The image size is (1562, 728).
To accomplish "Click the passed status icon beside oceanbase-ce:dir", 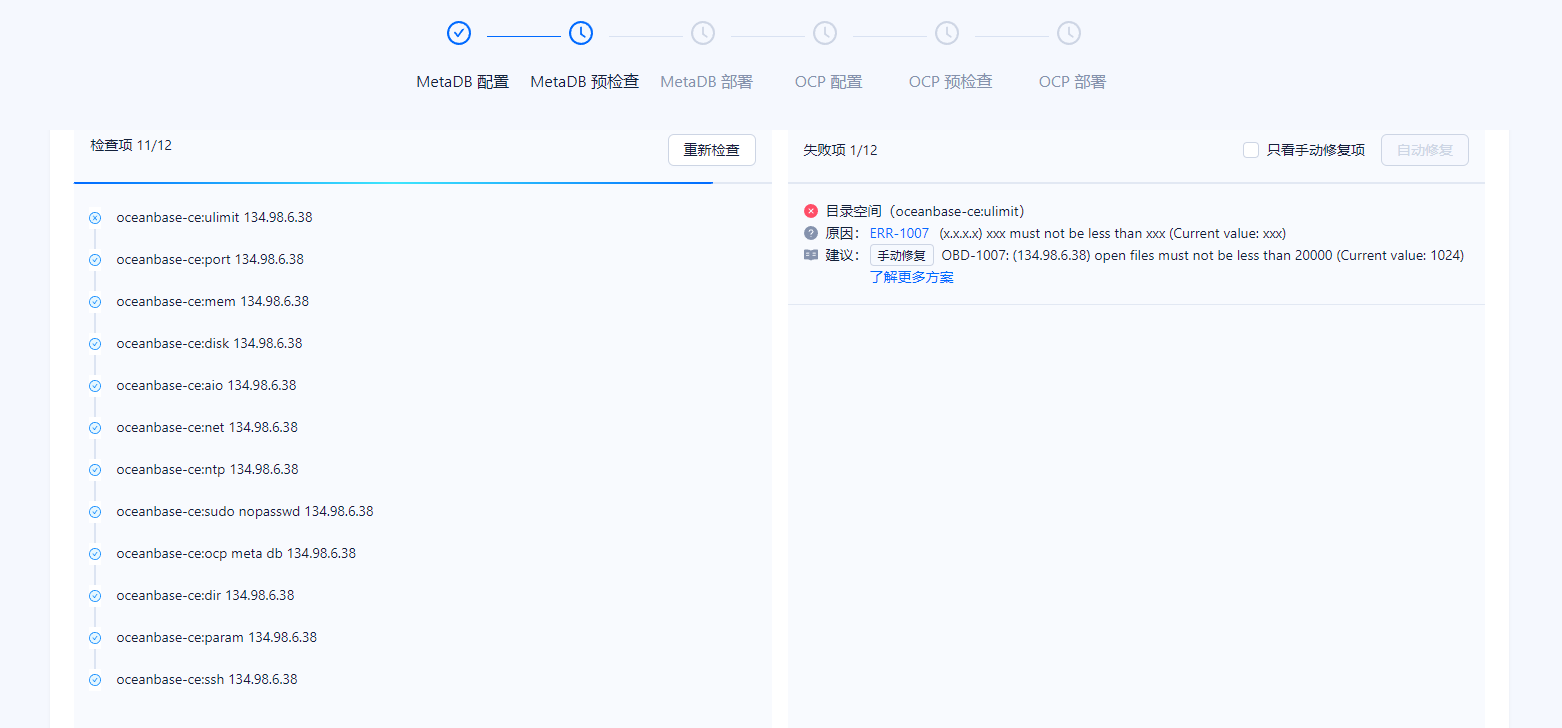I will point(95,595).
